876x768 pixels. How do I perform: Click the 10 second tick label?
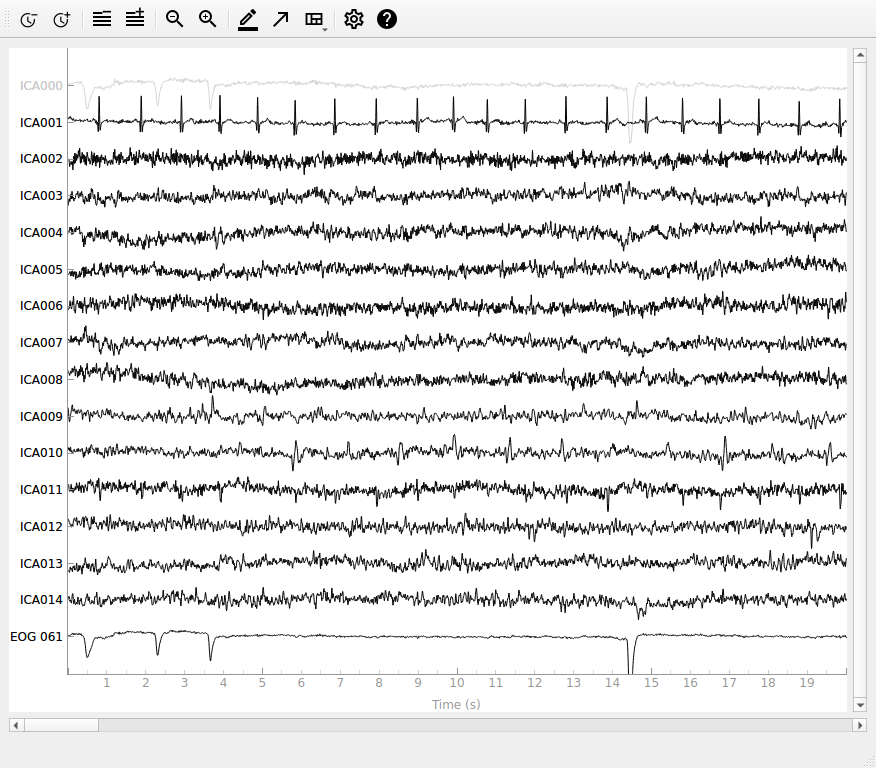[457, 683]
